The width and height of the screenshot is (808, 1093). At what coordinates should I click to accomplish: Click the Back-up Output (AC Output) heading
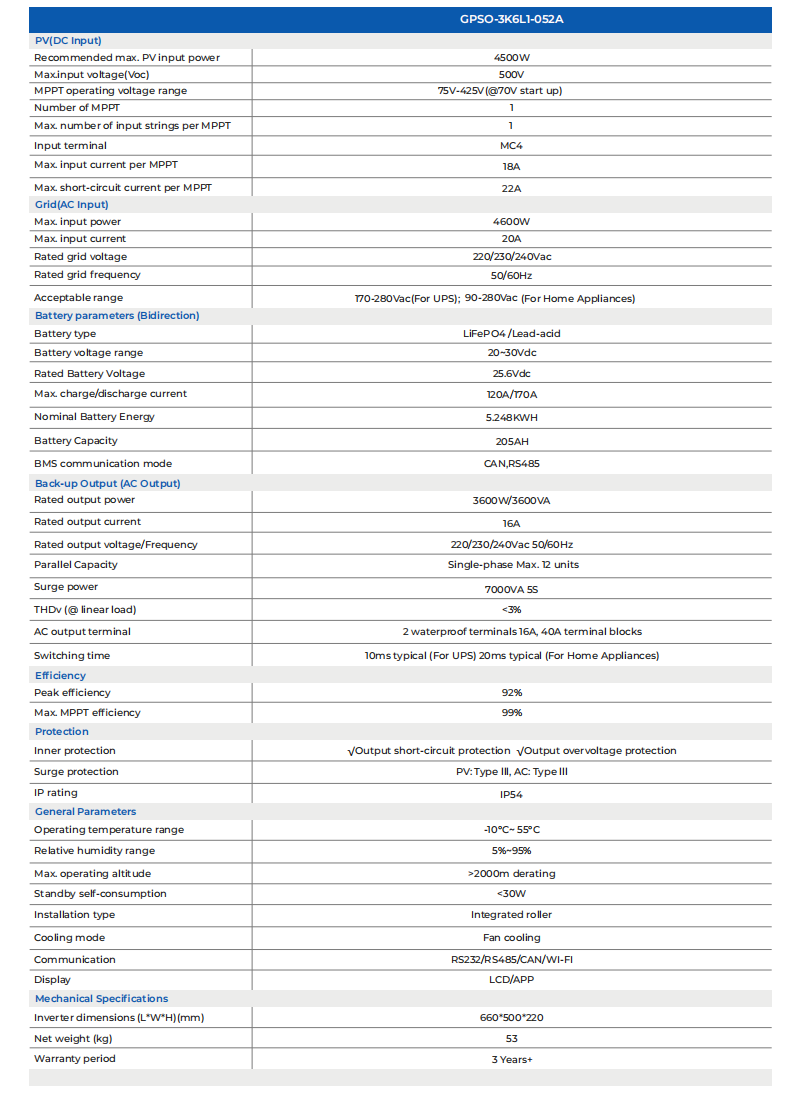click(108, 483)
